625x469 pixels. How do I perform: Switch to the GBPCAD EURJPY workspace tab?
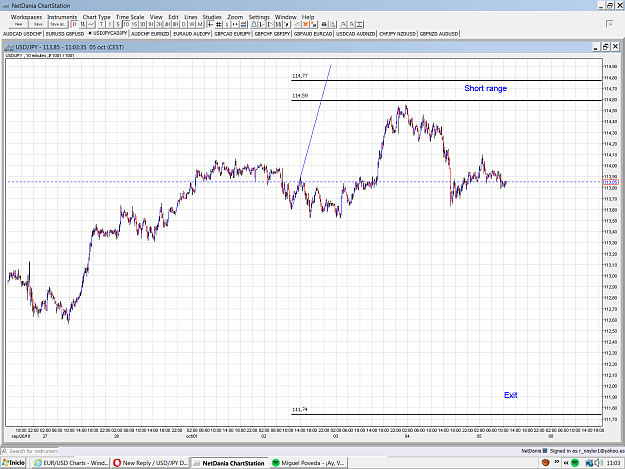tap(232, 34)
